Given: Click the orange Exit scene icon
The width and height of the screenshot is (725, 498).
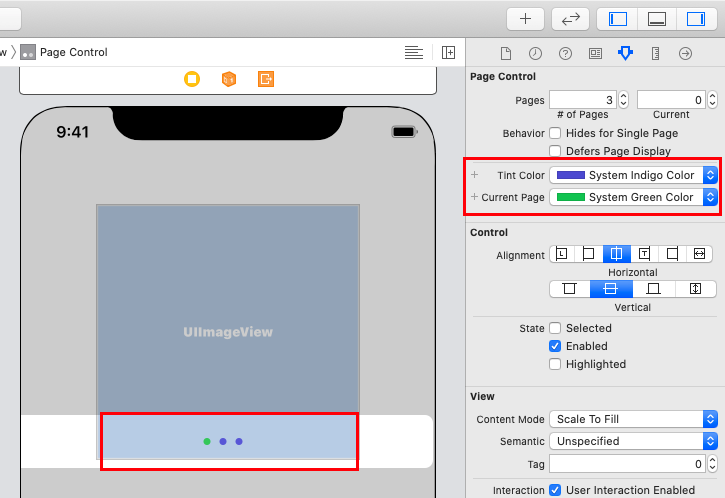Looking at the screenshot, I should click(266, 79).
